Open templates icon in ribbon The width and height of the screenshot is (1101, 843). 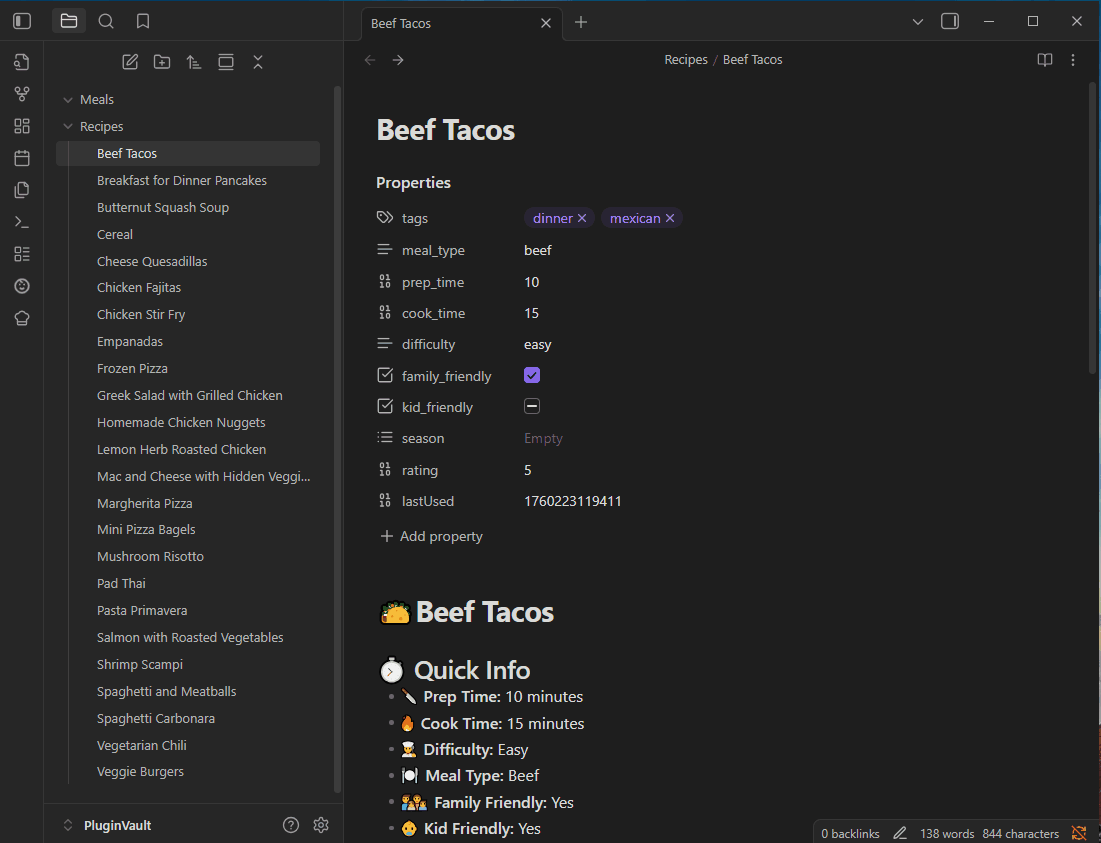click(22, 190)
